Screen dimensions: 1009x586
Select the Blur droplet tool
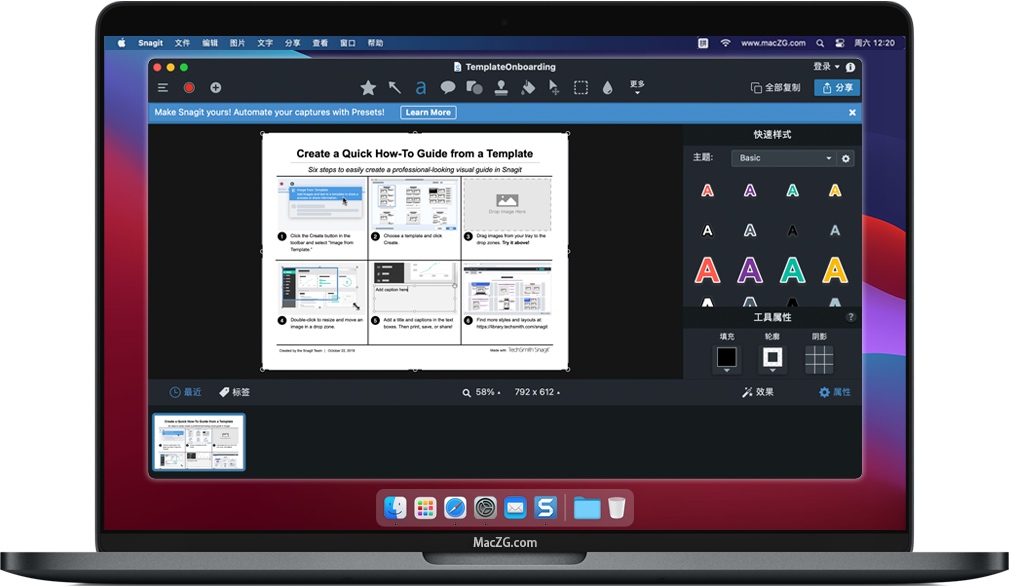[608, 87]
